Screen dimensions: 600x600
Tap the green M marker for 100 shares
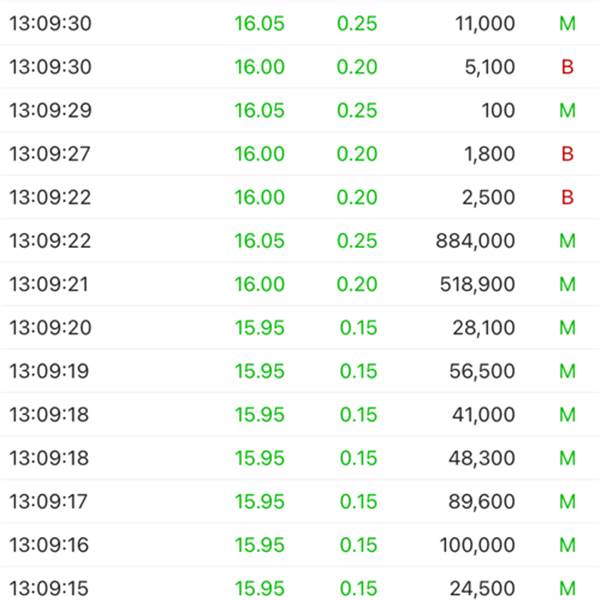[x=567, y=111]
